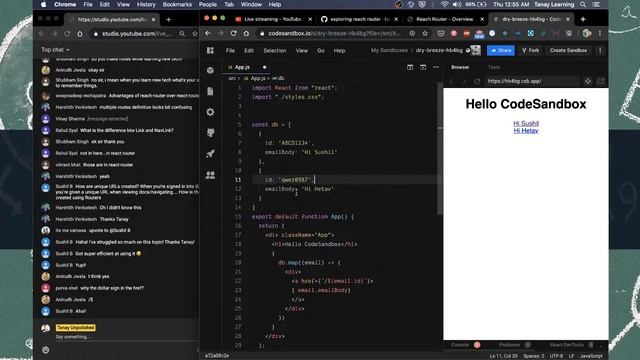The width and height of the screenshot is (640, 360).
Task: Open the File Explorer sidebar icon
Action: (210, 91)
